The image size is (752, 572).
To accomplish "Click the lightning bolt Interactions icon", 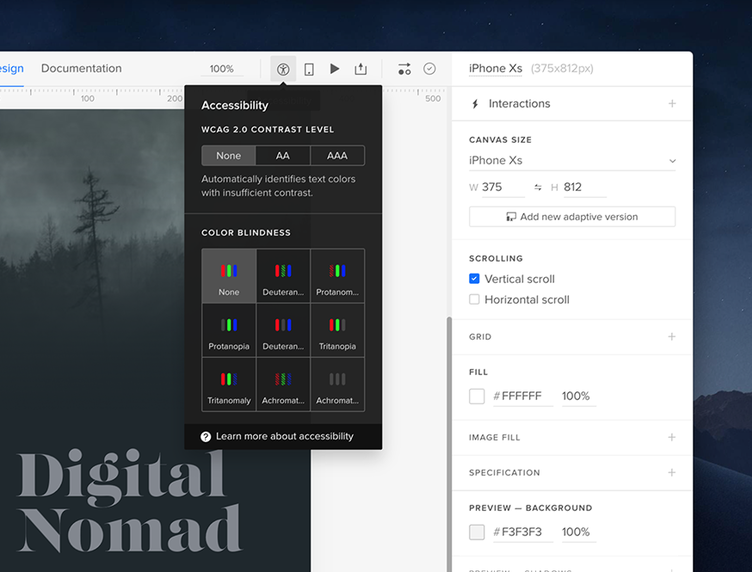I will (x=475, y=104).
